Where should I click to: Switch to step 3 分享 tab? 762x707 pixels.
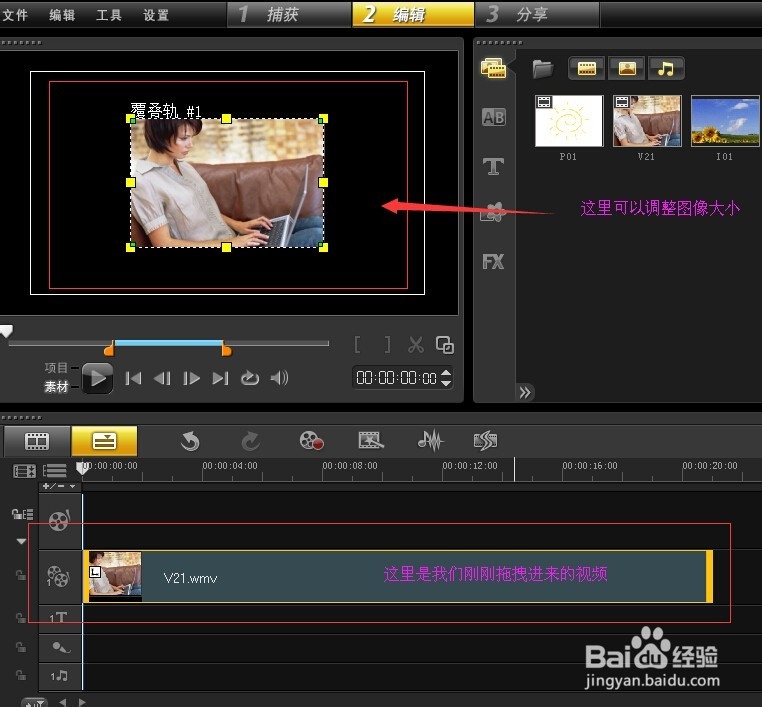click(x=537, y=14)
